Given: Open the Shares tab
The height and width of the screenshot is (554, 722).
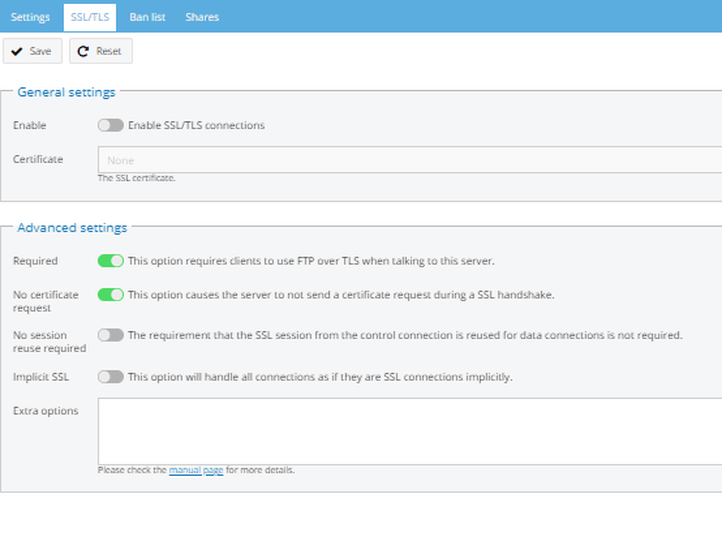Looking at the screenshot, I should [x=202, y=17].
